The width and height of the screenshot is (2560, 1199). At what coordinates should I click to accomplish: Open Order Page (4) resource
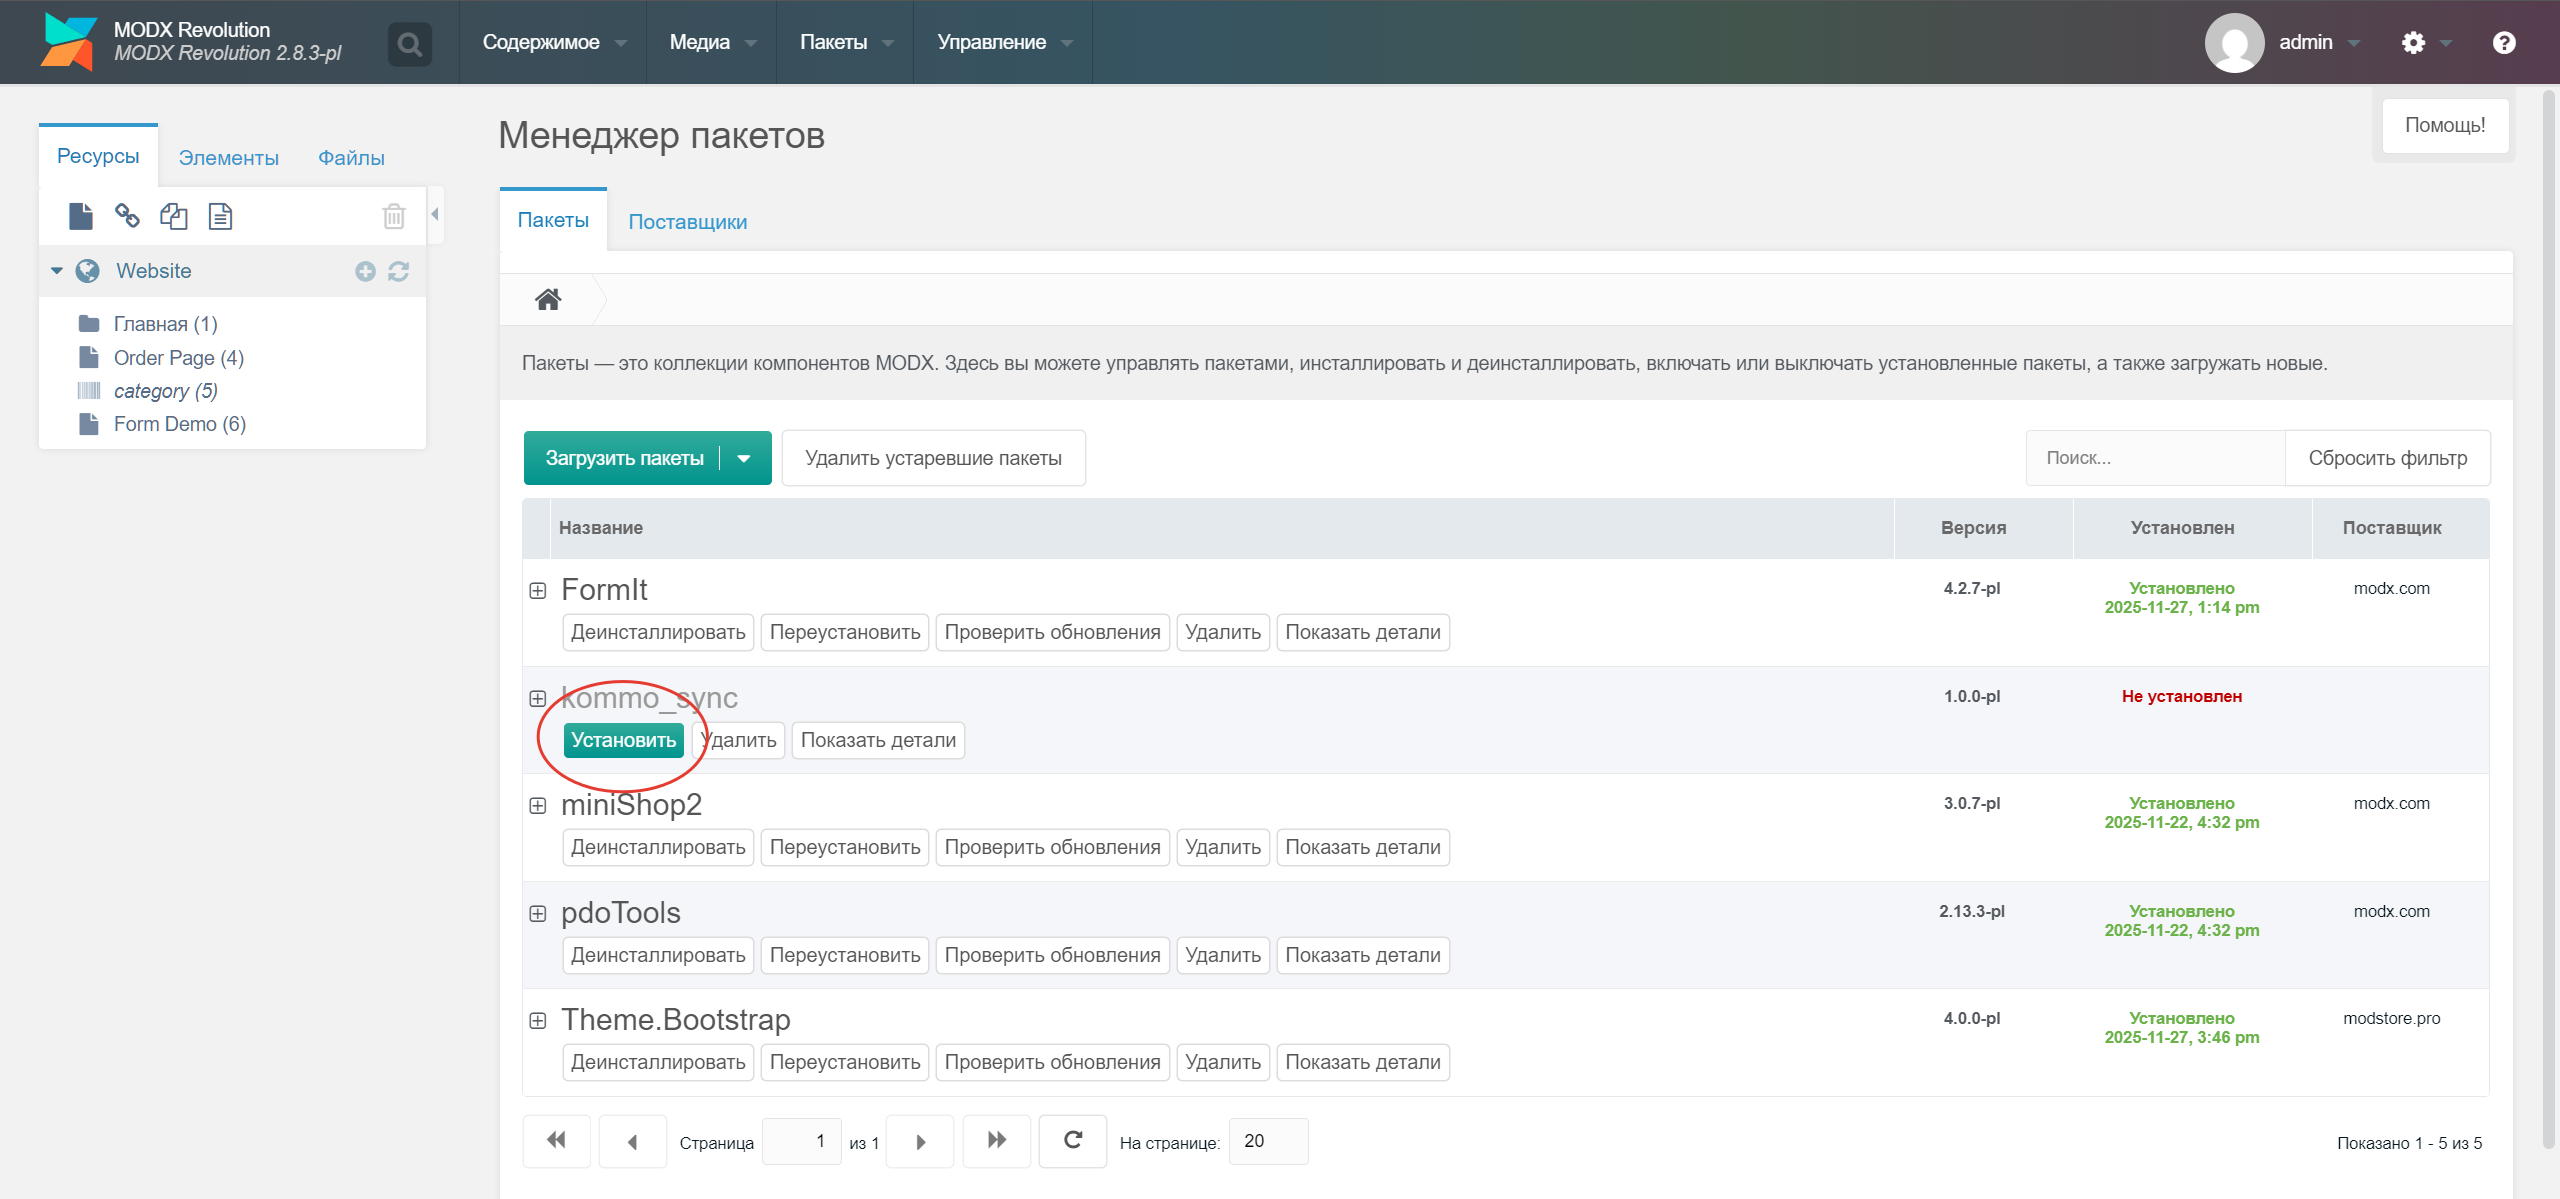178,358
